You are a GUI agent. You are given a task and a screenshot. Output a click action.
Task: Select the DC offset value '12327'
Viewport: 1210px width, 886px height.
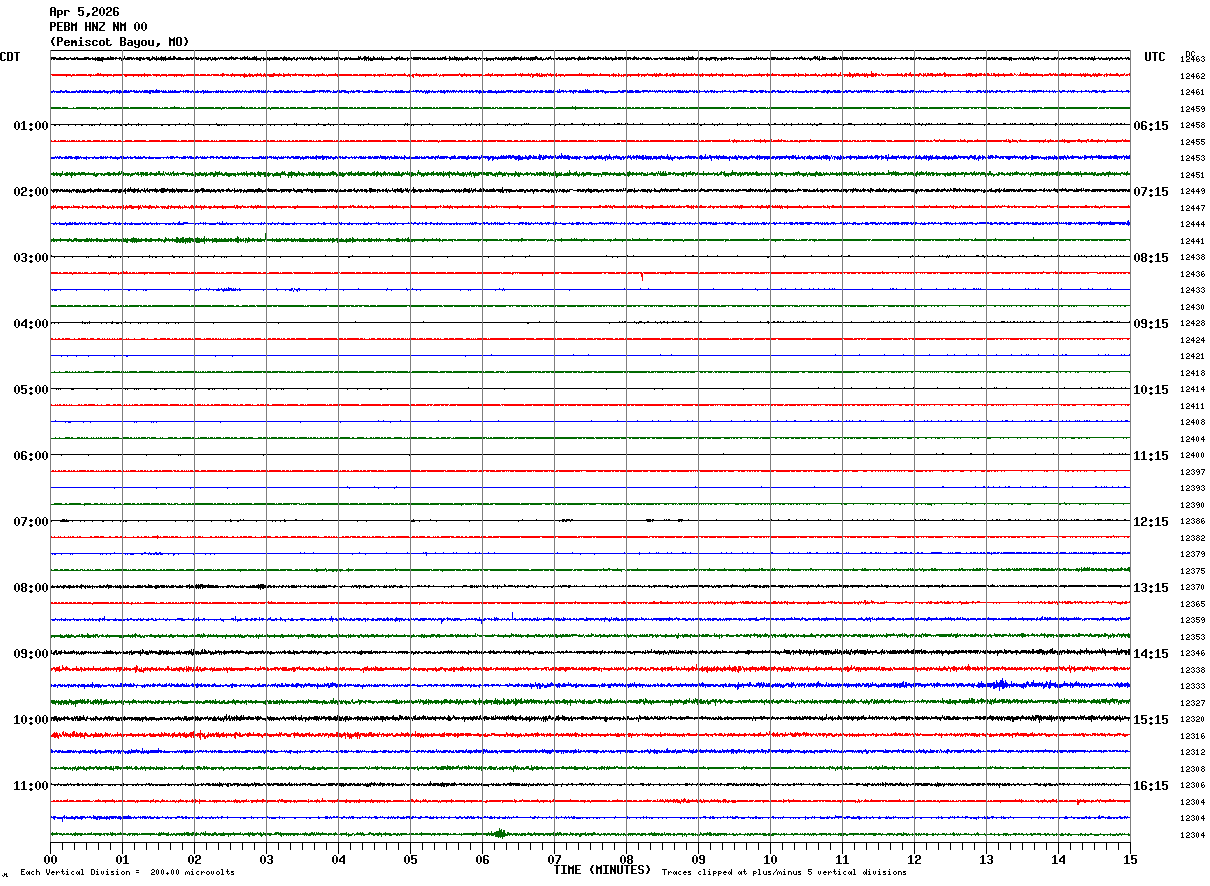pyautogui.click(x=1192, y=703)
